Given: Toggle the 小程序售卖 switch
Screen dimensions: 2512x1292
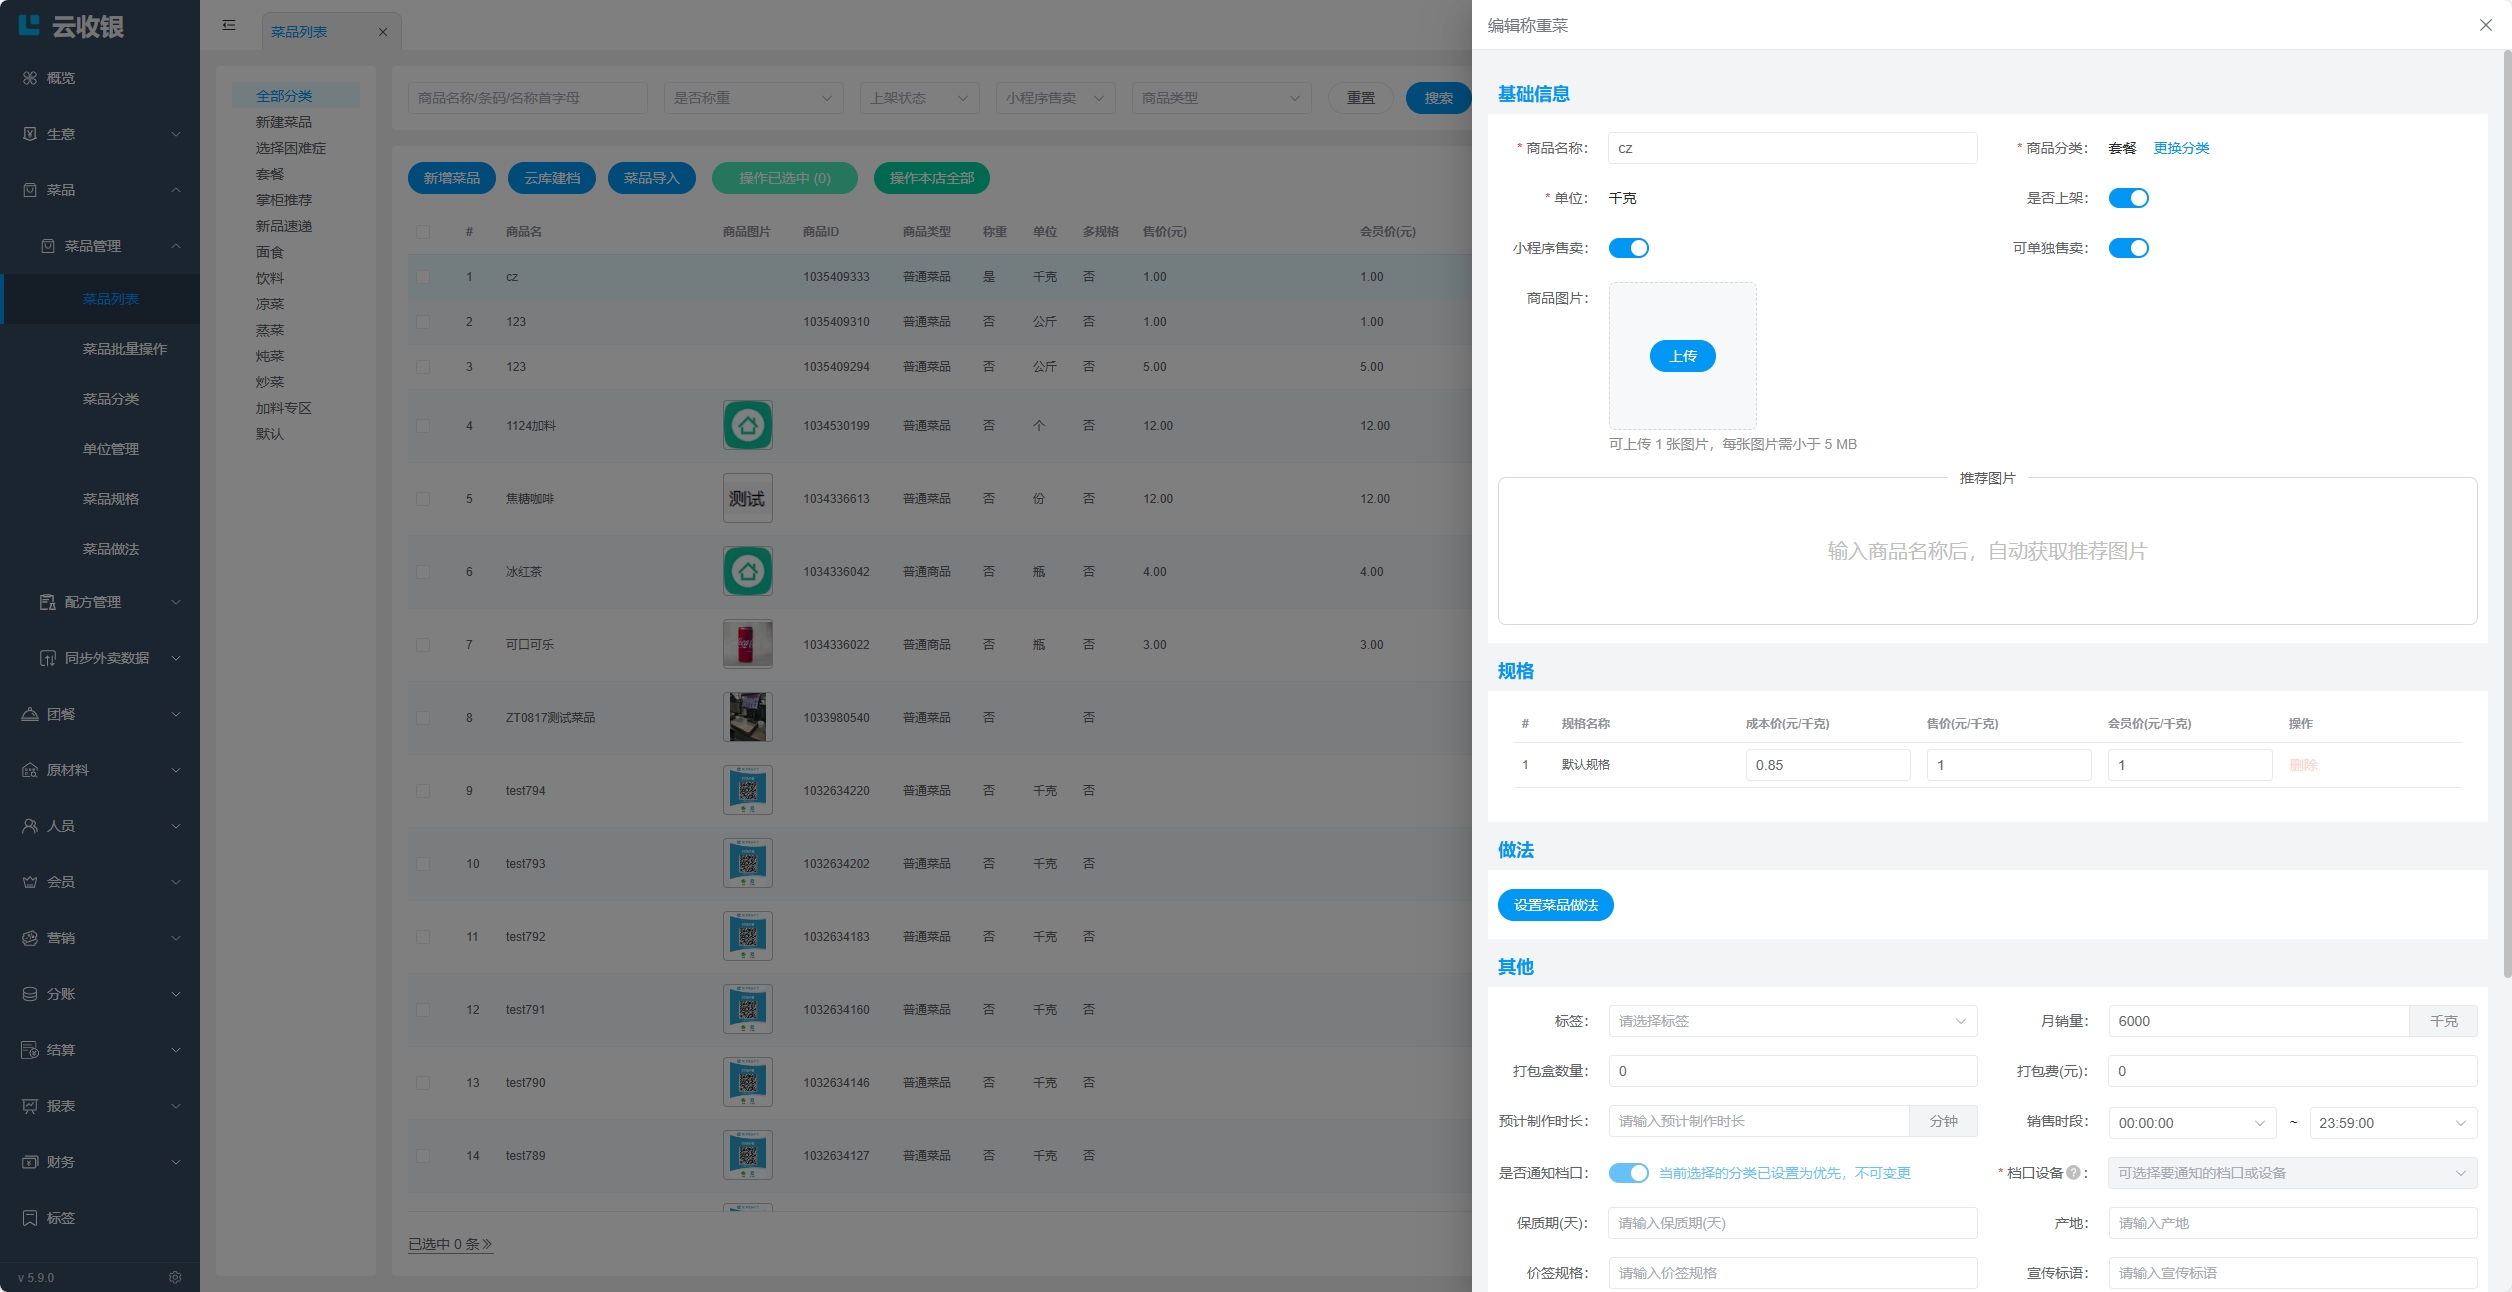Looking at the screenshot, I should 1628,248.
